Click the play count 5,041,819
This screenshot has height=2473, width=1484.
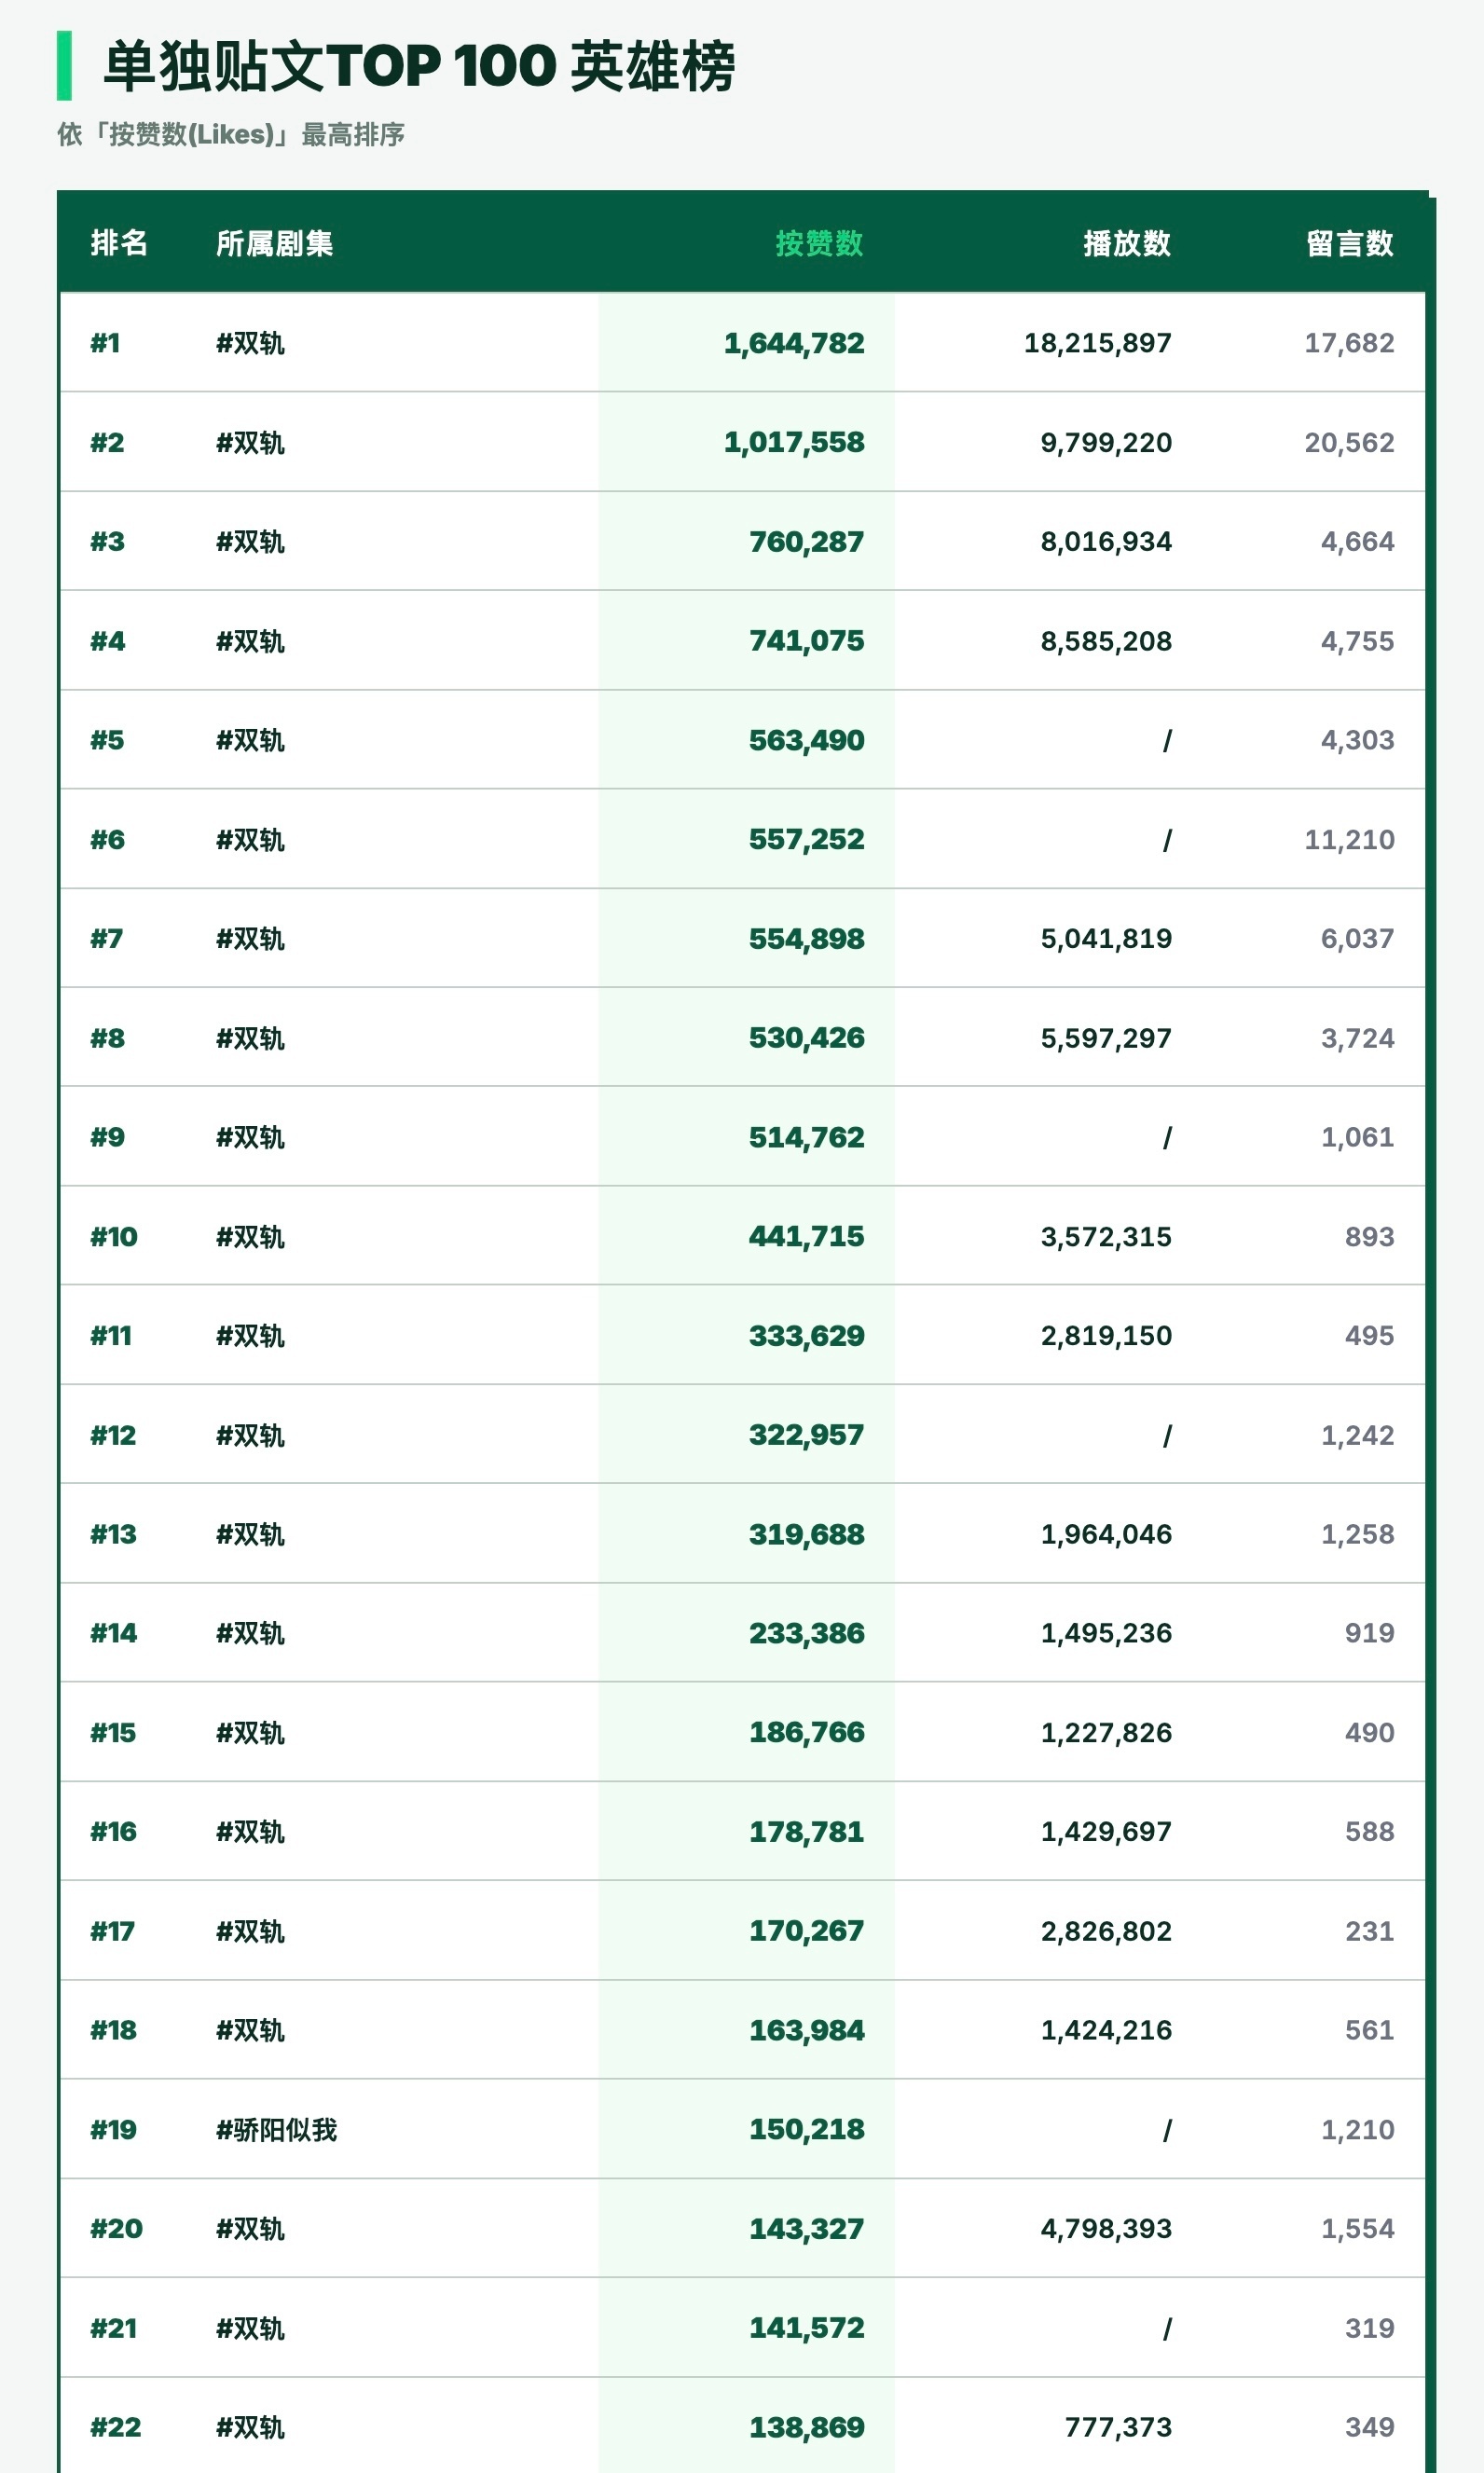click(x=1105, y=938)
